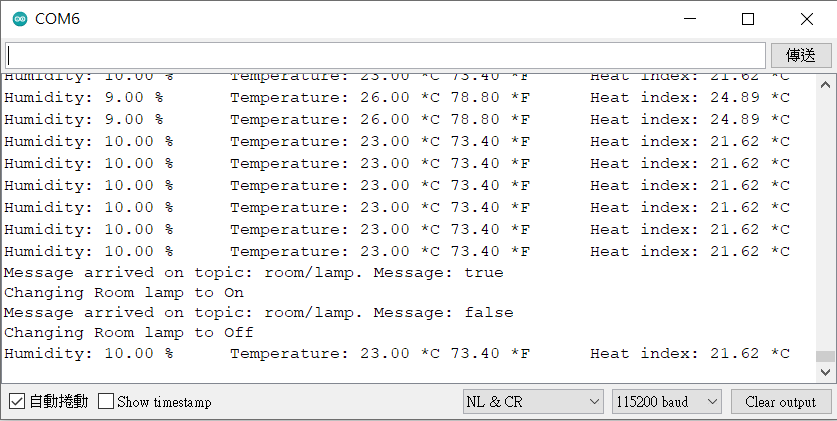Maximize the COM6 serial monitor window
The width and height of the screenshot is (837, 421).
point(748,19)
